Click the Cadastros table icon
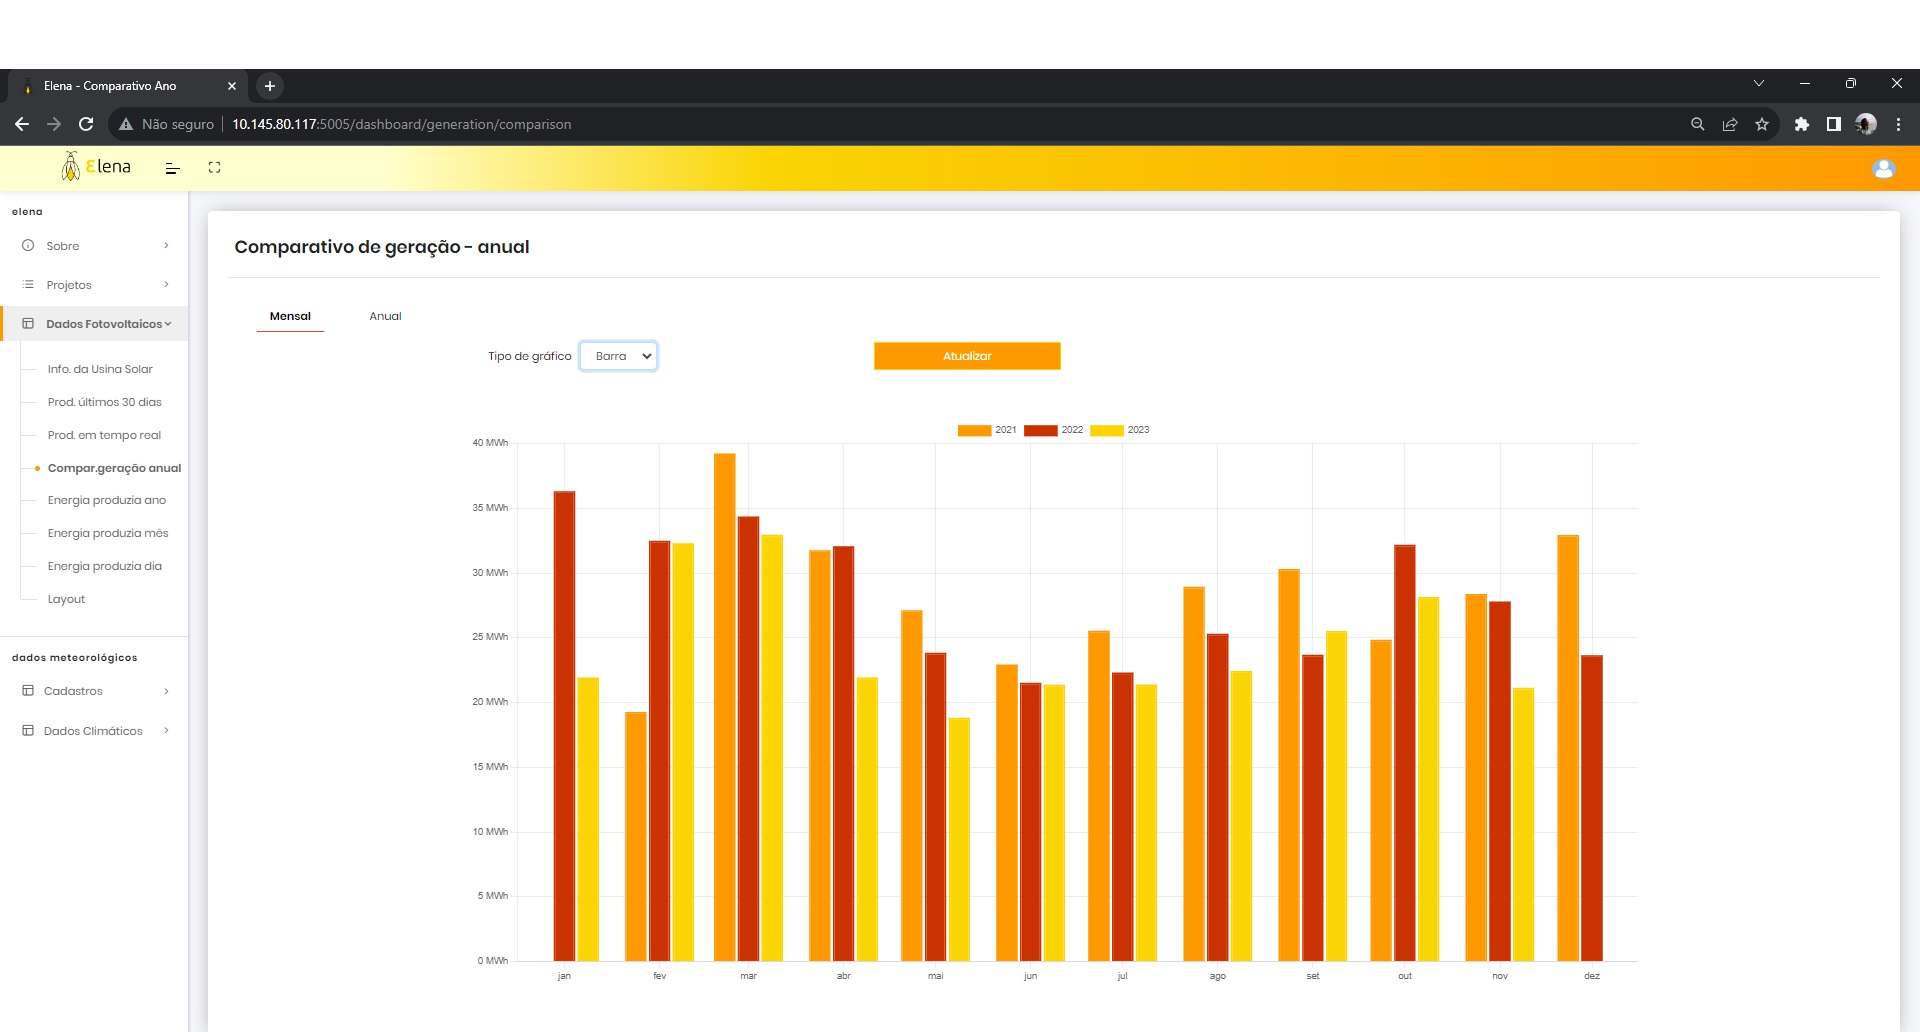The width and height of the screenshot is (1920, 1032). [x=28, y=691]
